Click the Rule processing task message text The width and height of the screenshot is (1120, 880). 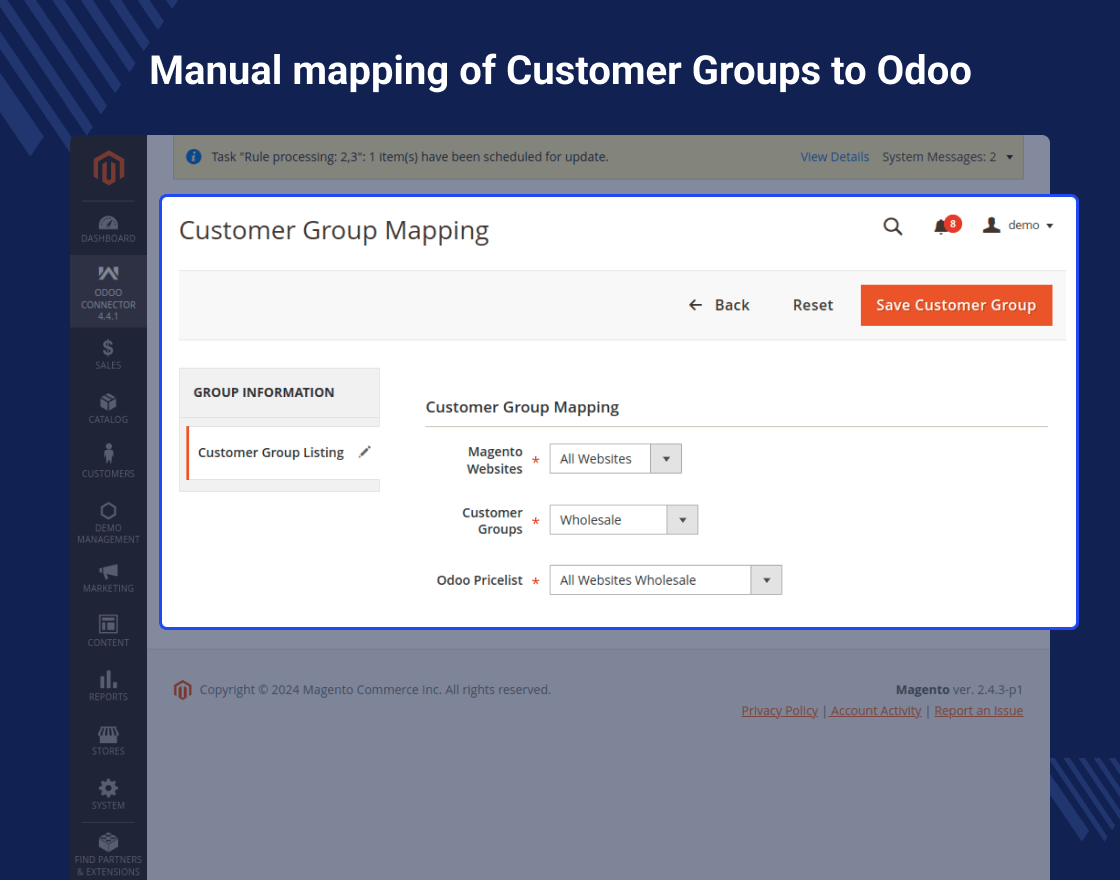click(410, 156)
